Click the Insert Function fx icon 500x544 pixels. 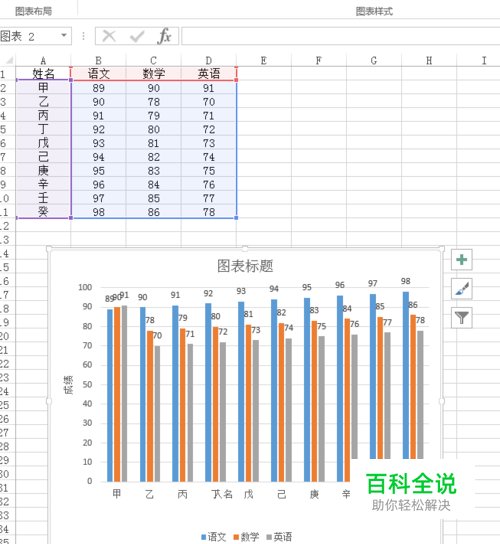tap(164, 36)
